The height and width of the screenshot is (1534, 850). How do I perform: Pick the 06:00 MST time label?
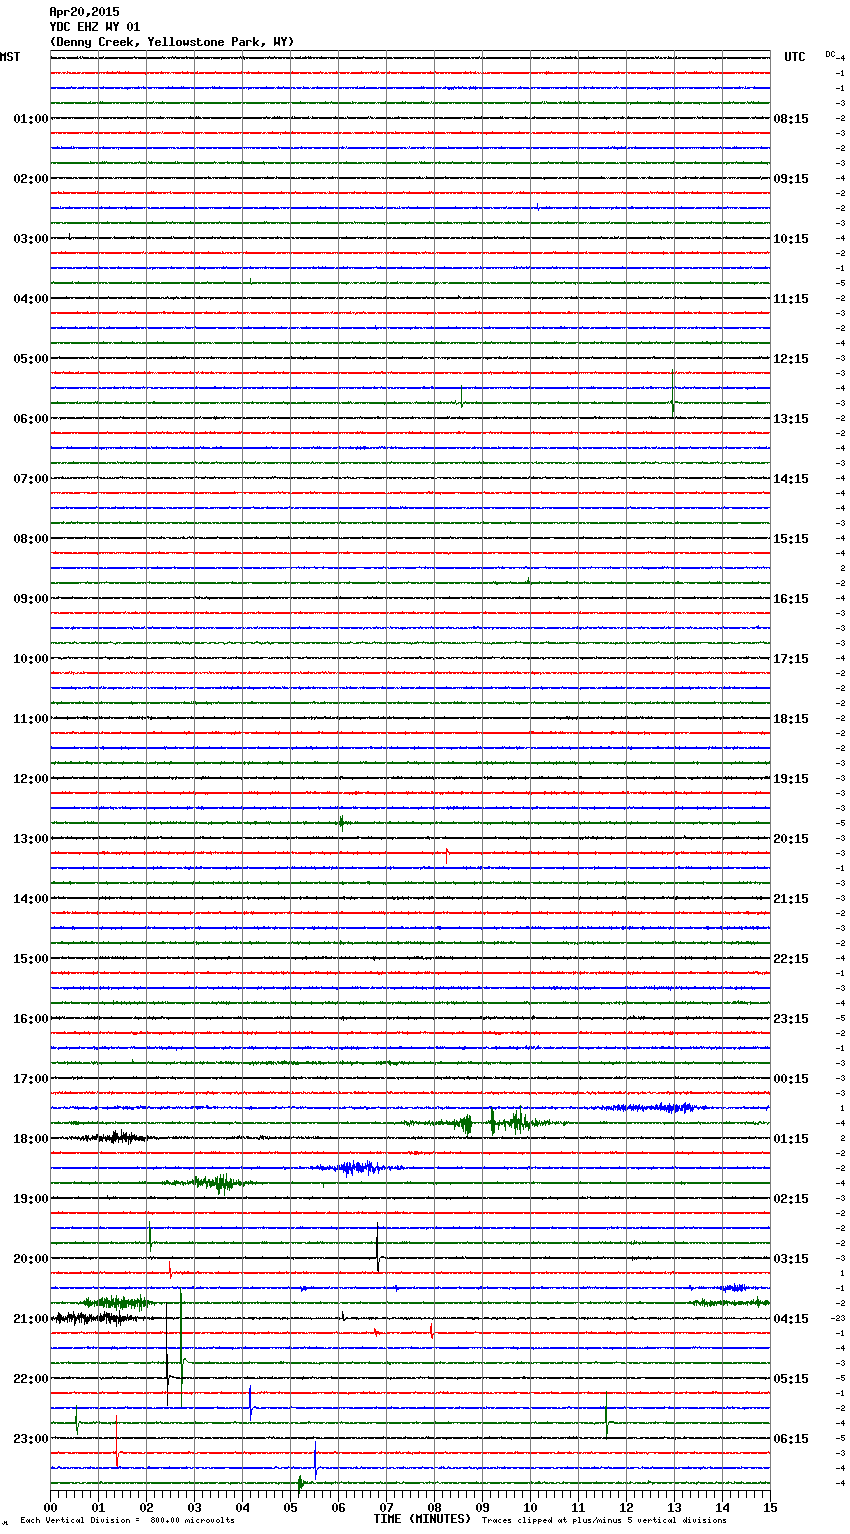click(x=31, y=419)
